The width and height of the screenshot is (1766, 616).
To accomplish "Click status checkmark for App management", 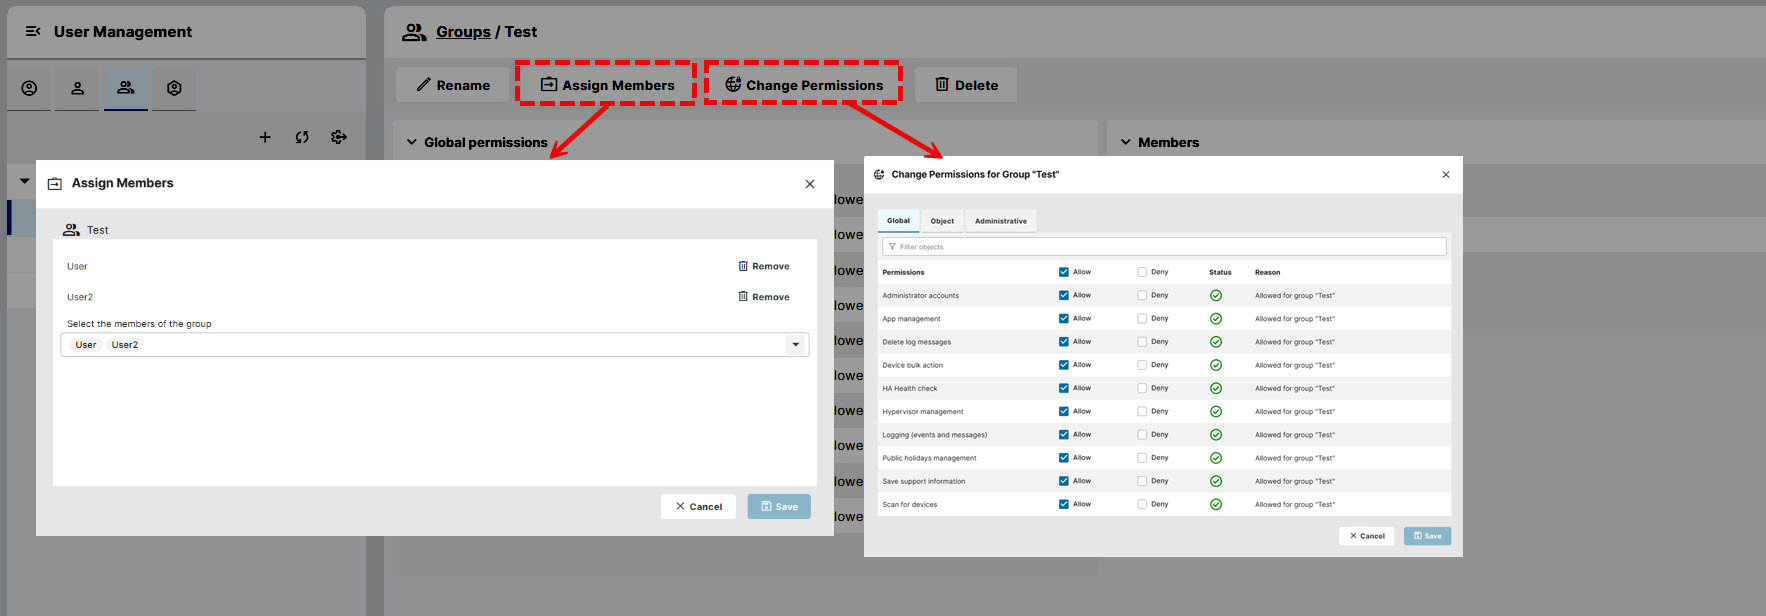I will (x=1216, y=319).
